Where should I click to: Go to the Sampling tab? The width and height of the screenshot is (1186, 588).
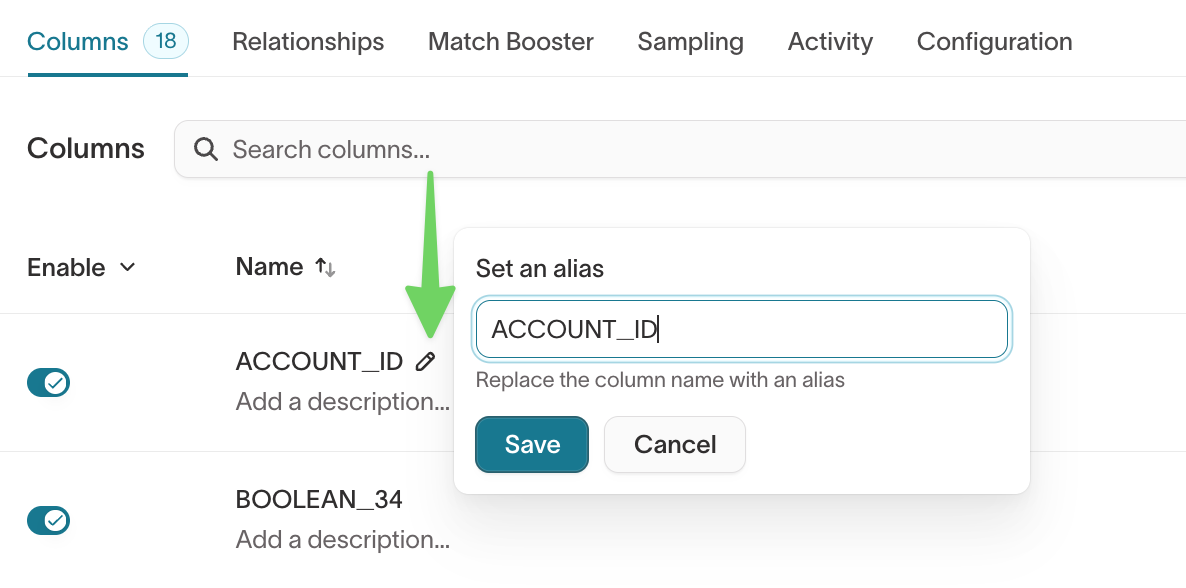click(690, 42)
